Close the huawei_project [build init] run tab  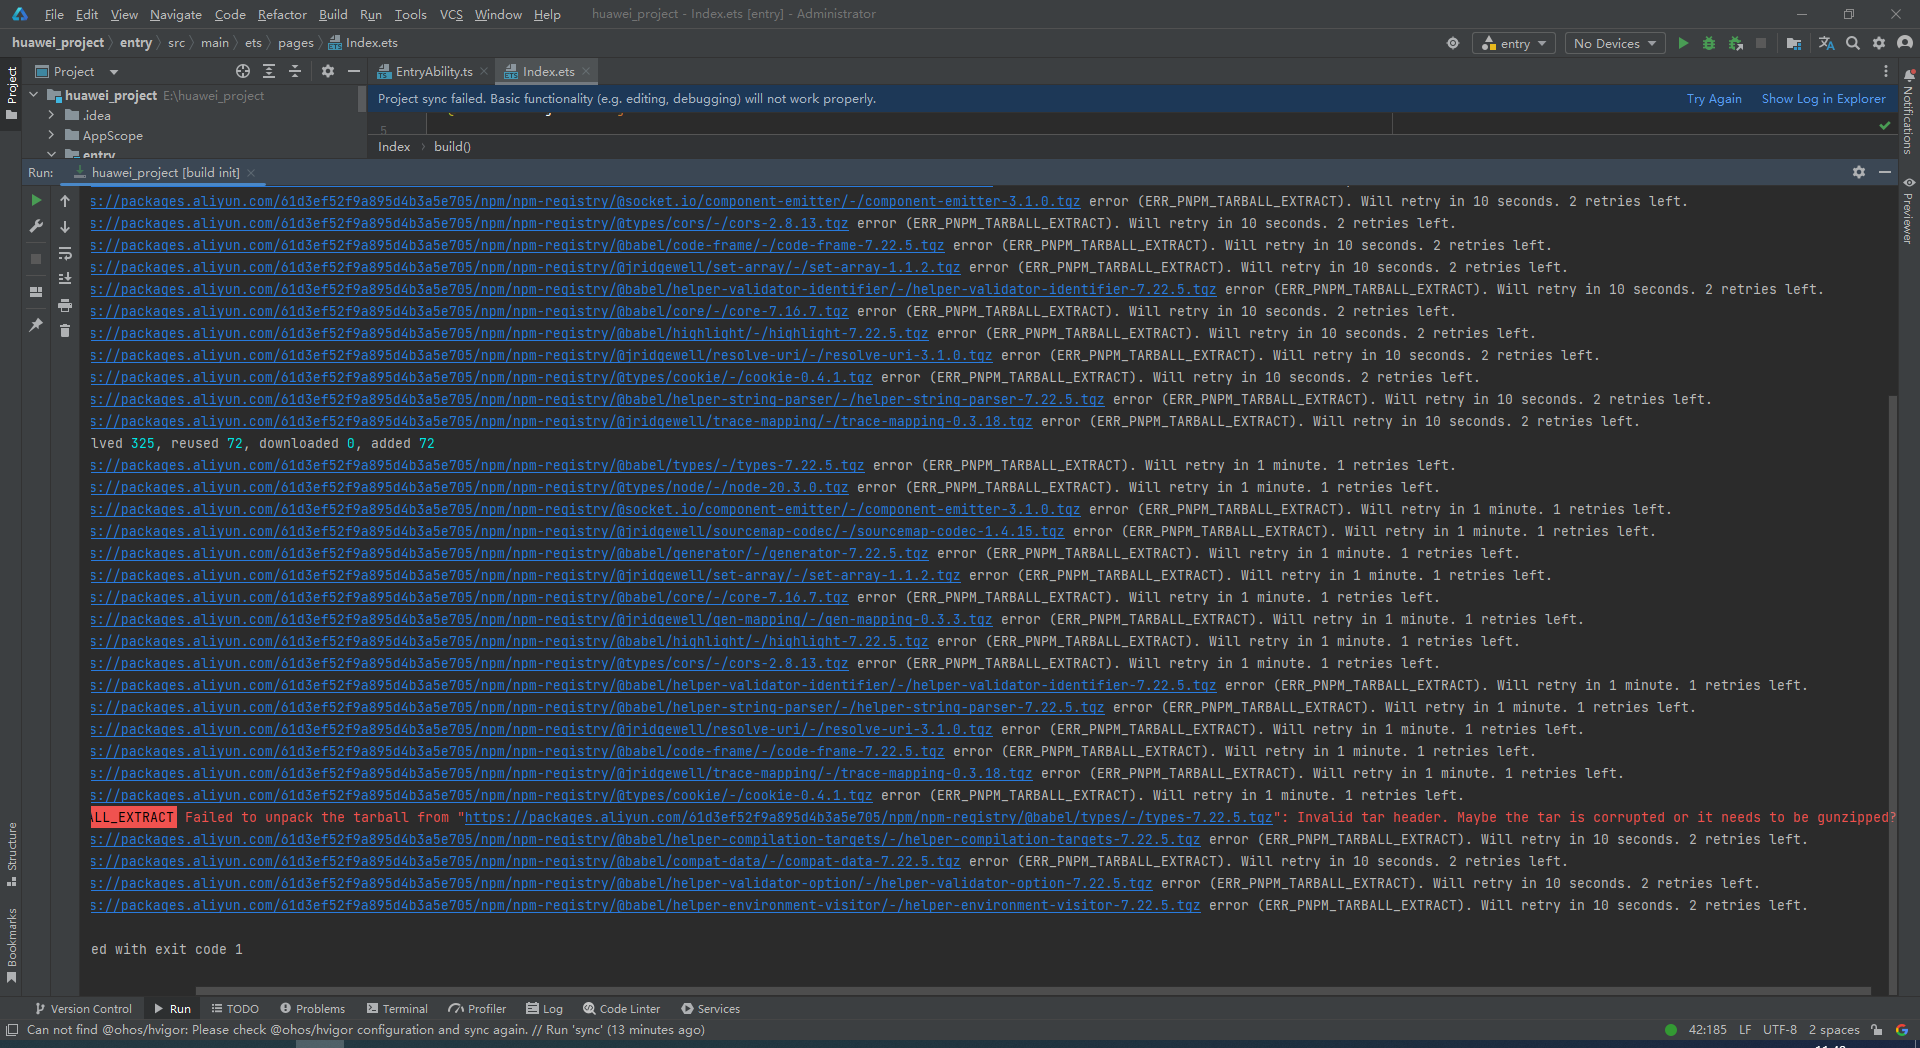pyautogui.click(x=251, y=172)
